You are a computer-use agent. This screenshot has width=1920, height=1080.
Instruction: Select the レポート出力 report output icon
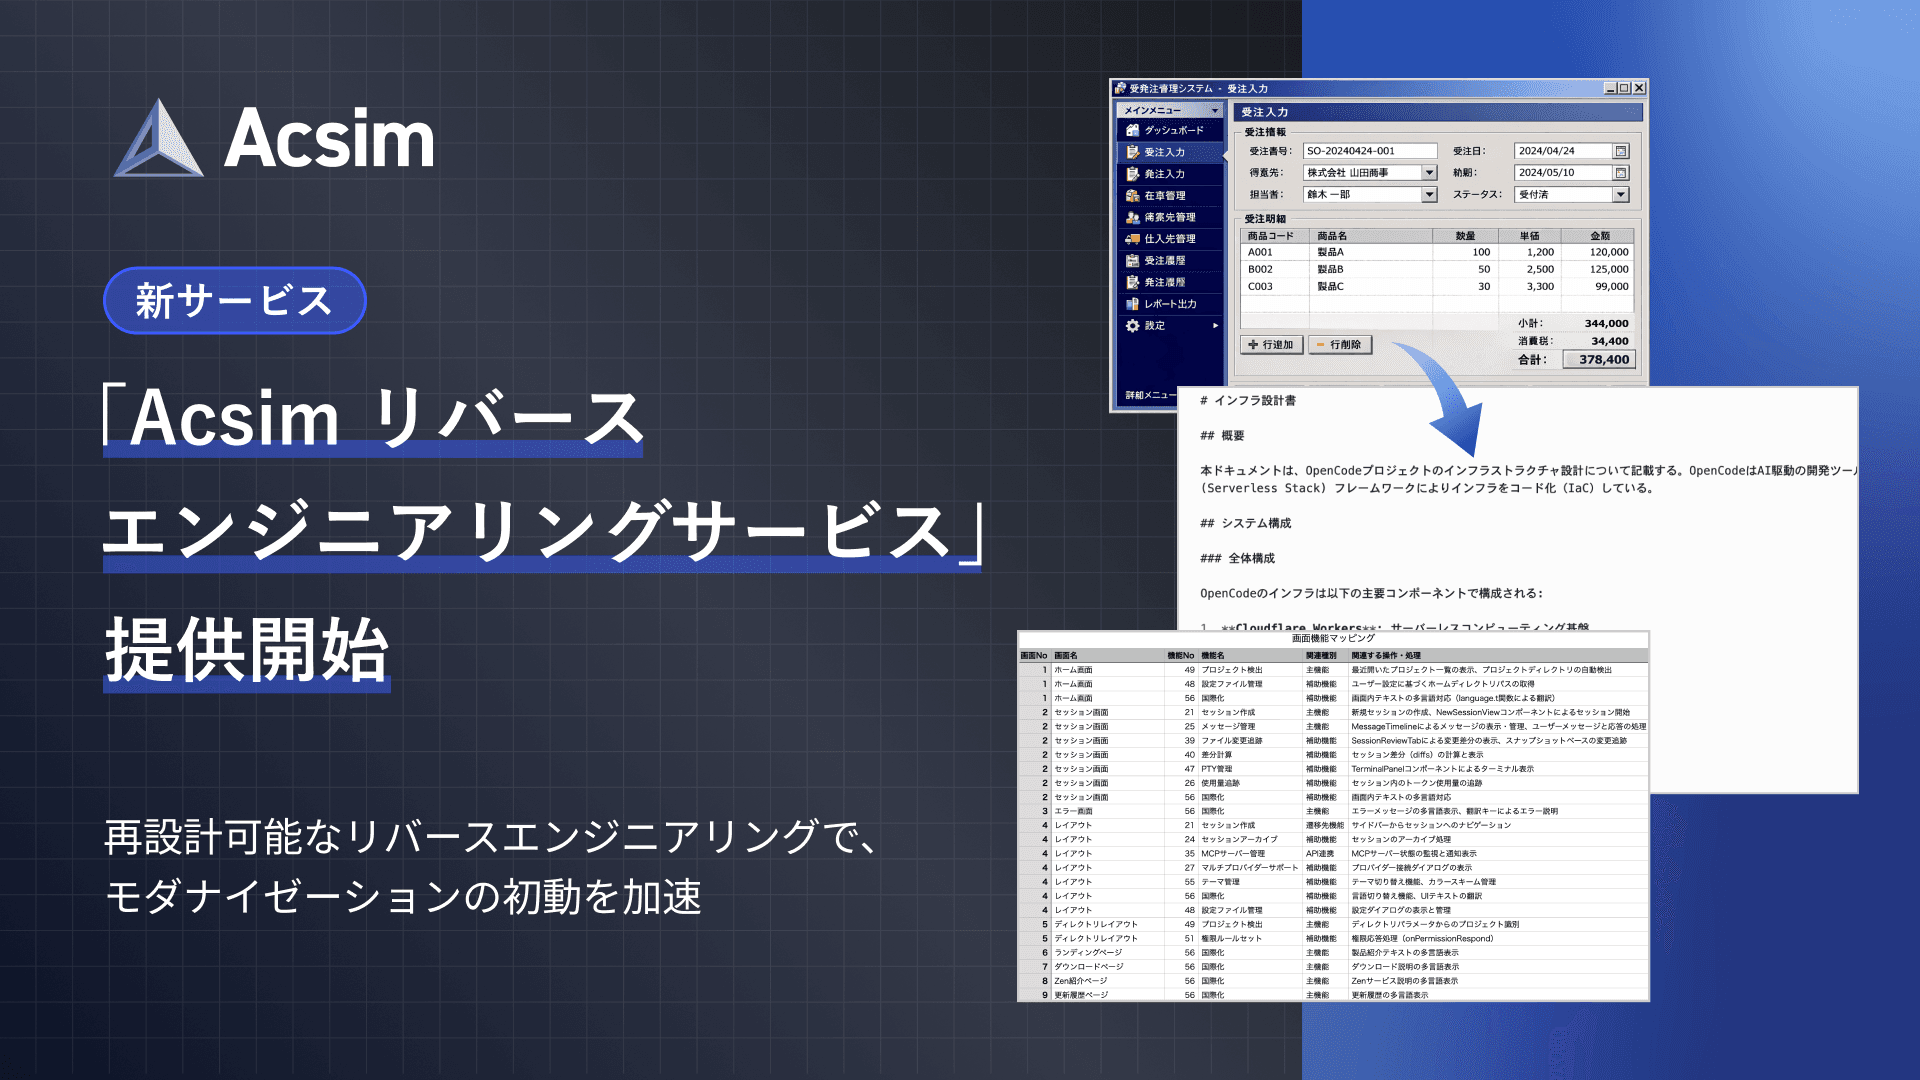[1132, 303]
